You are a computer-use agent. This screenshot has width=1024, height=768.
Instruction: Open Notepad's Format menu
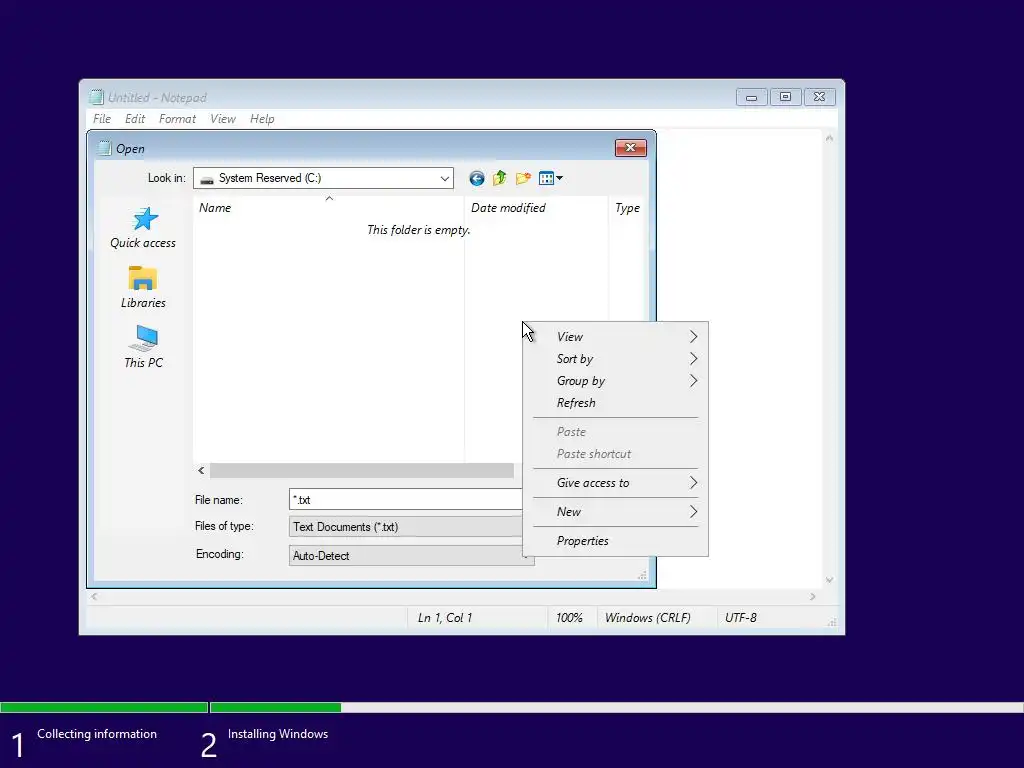point(177,119)
